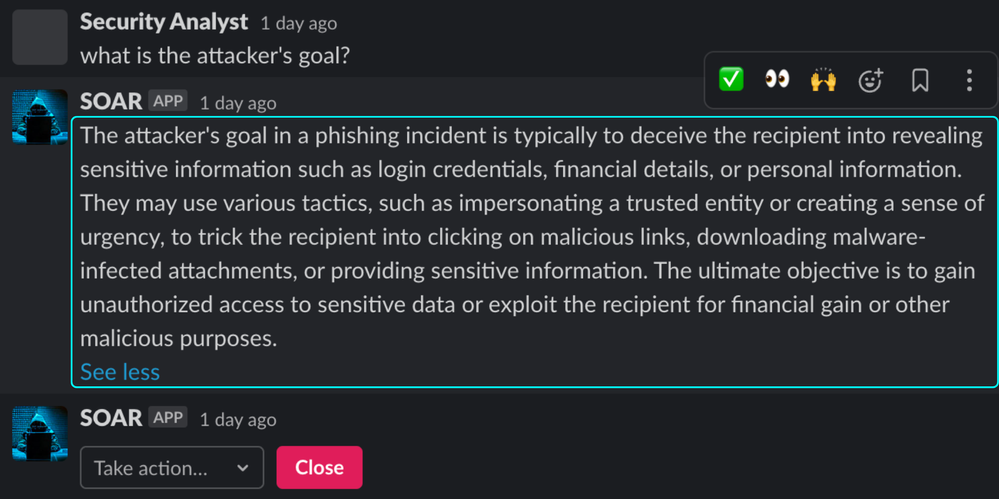Viewport: 999px width, 499px height.
Task: Click SOAR name above the phishing explanation
Action: pos(111,102)
